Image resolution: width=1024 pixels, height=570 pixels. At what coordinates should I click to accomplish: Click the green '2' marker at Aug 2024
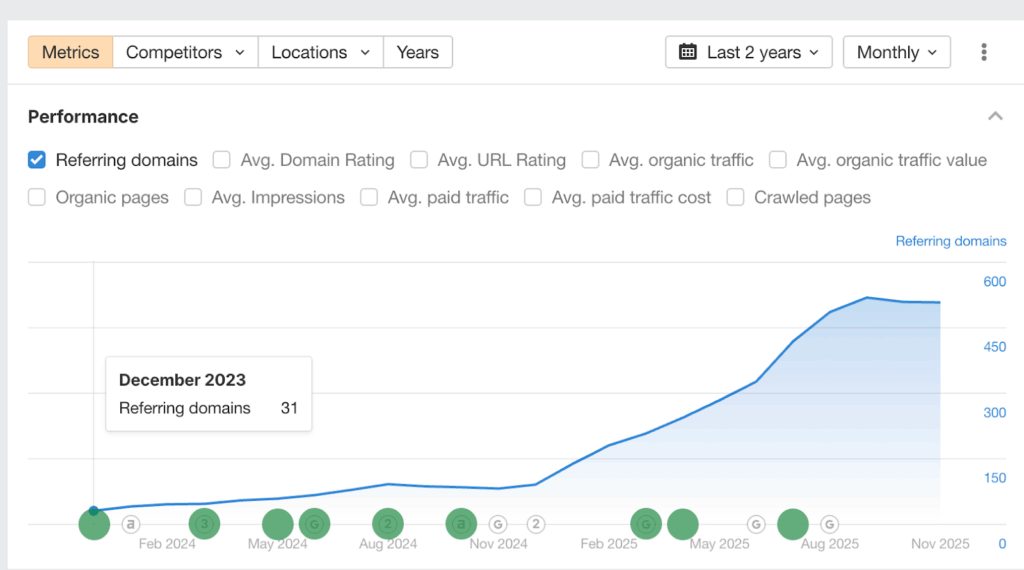[387, 523]
